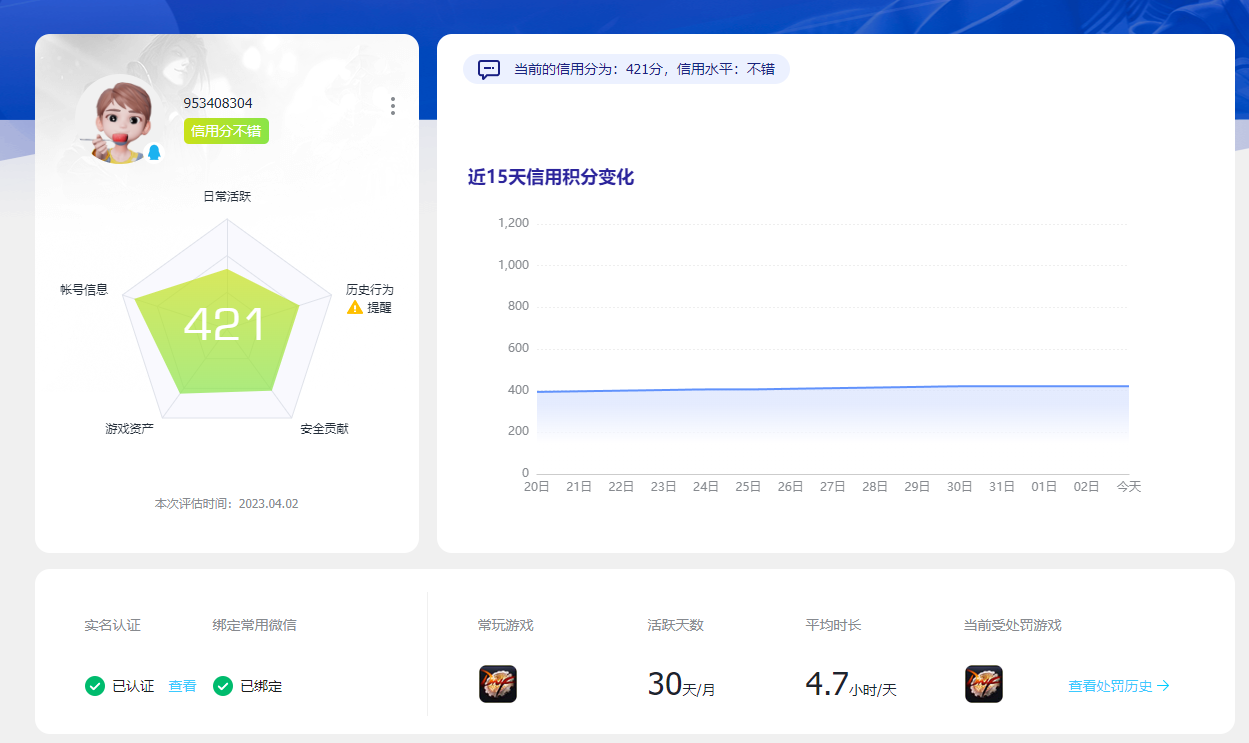Click the 421 score in radar chart
The height and width of the screenshot is (743, 1249).
pos(225,325)
